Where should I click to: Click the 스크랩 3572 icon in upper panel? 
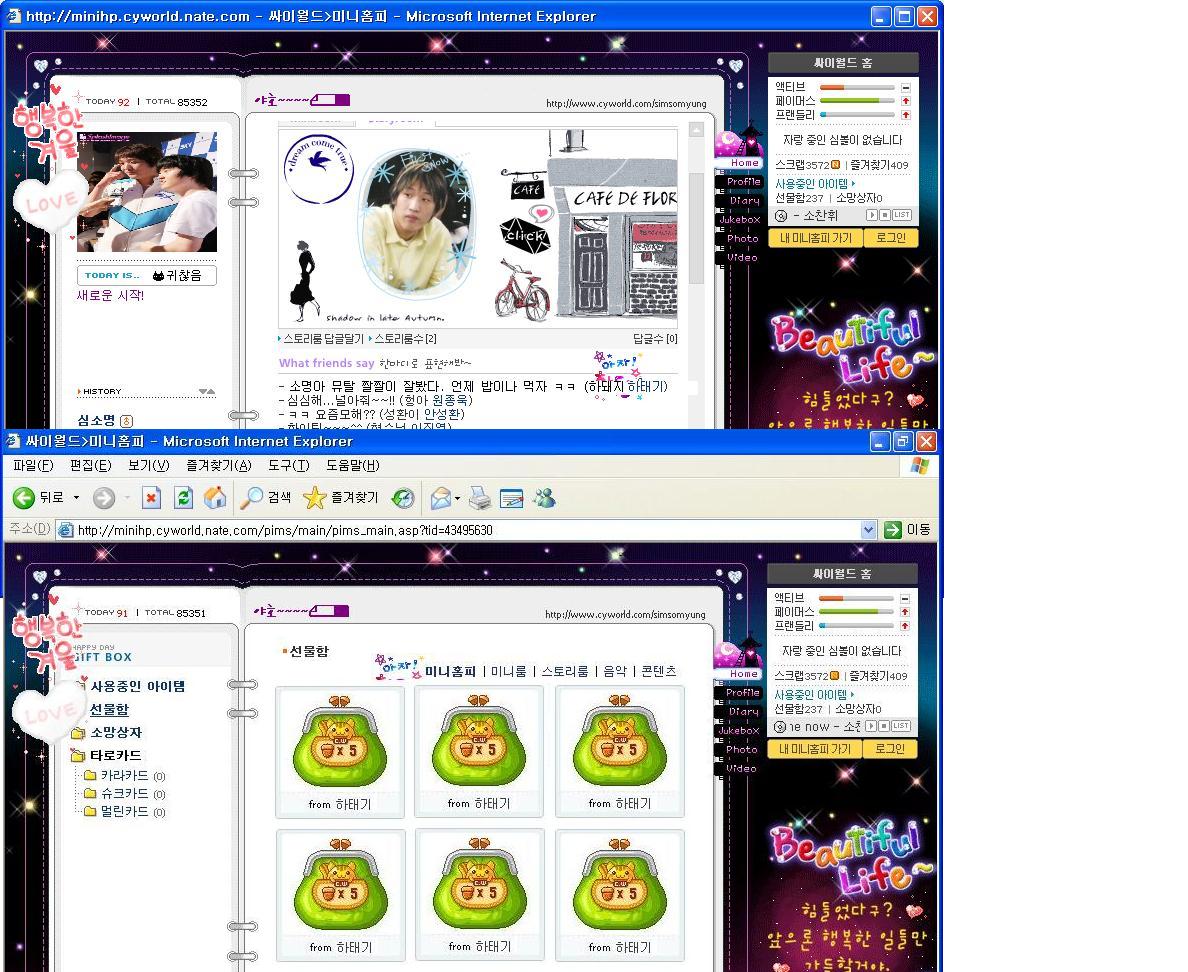pos(836,164)
